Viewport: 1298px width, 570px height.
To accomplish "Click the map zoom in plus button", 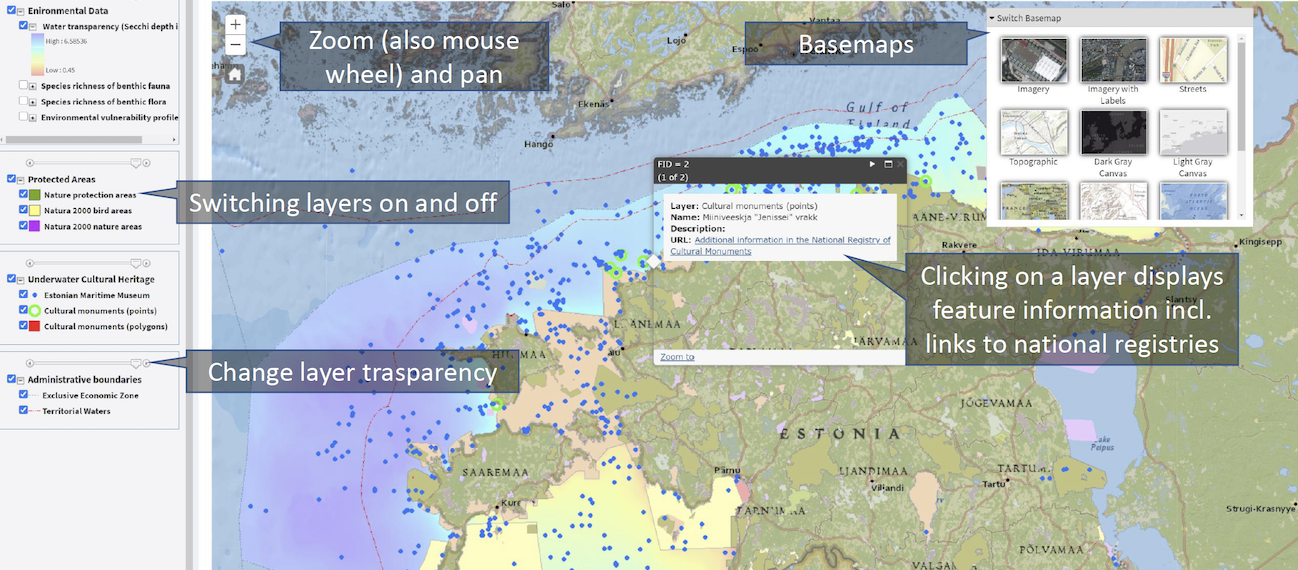I will coord(234,24).
